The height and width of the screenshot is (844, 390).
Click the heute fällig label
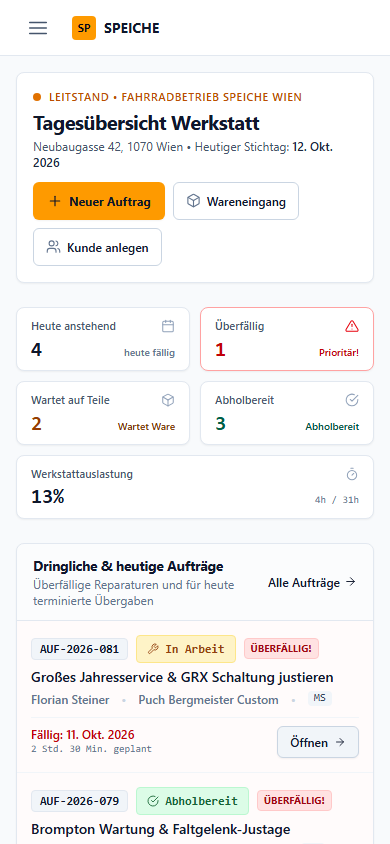coord(150,353)
